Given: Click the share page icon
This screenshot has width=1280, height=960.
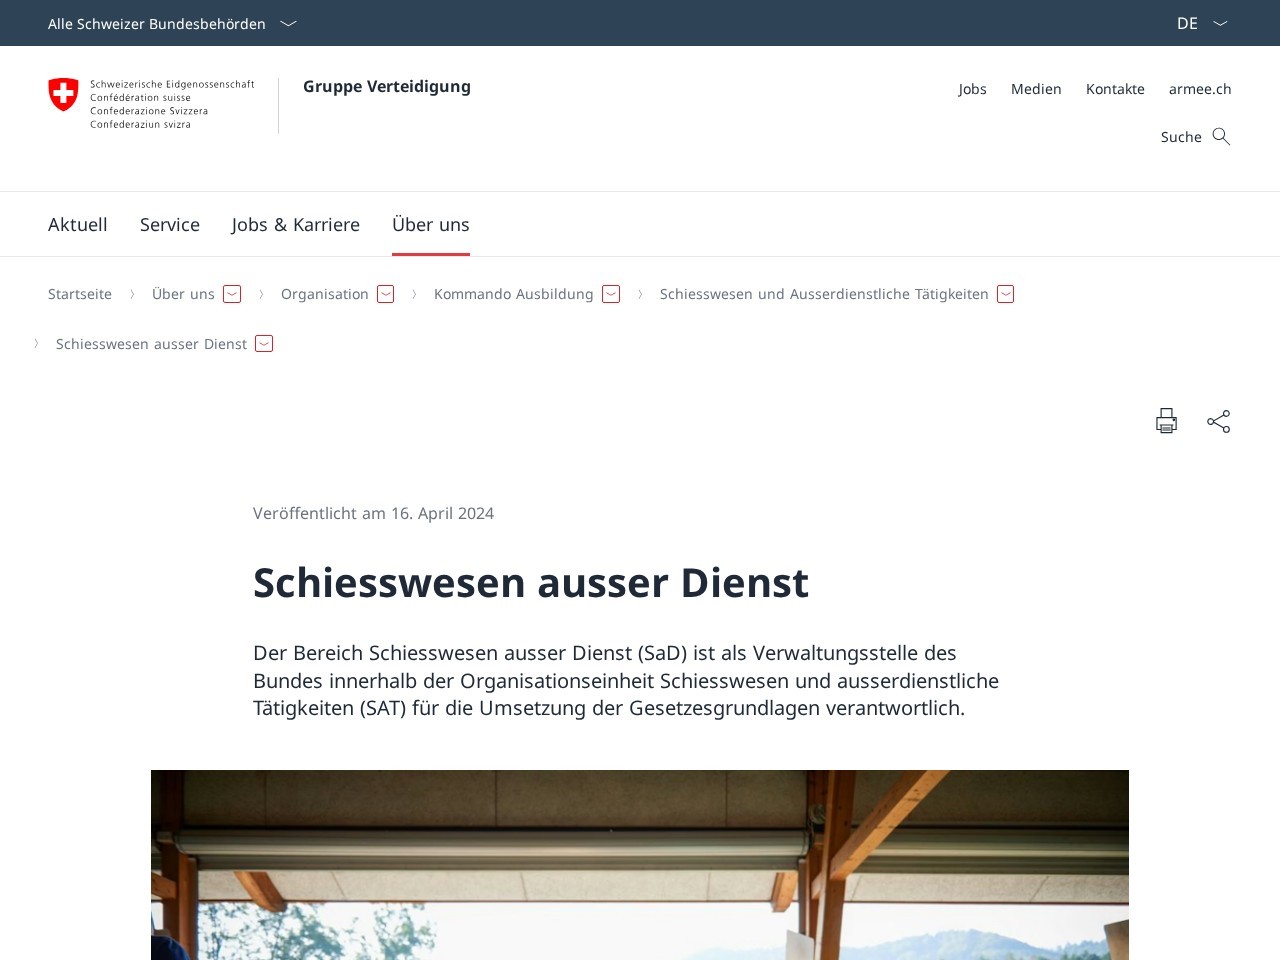Looking at the screenshot, I should pos(1218,421).
